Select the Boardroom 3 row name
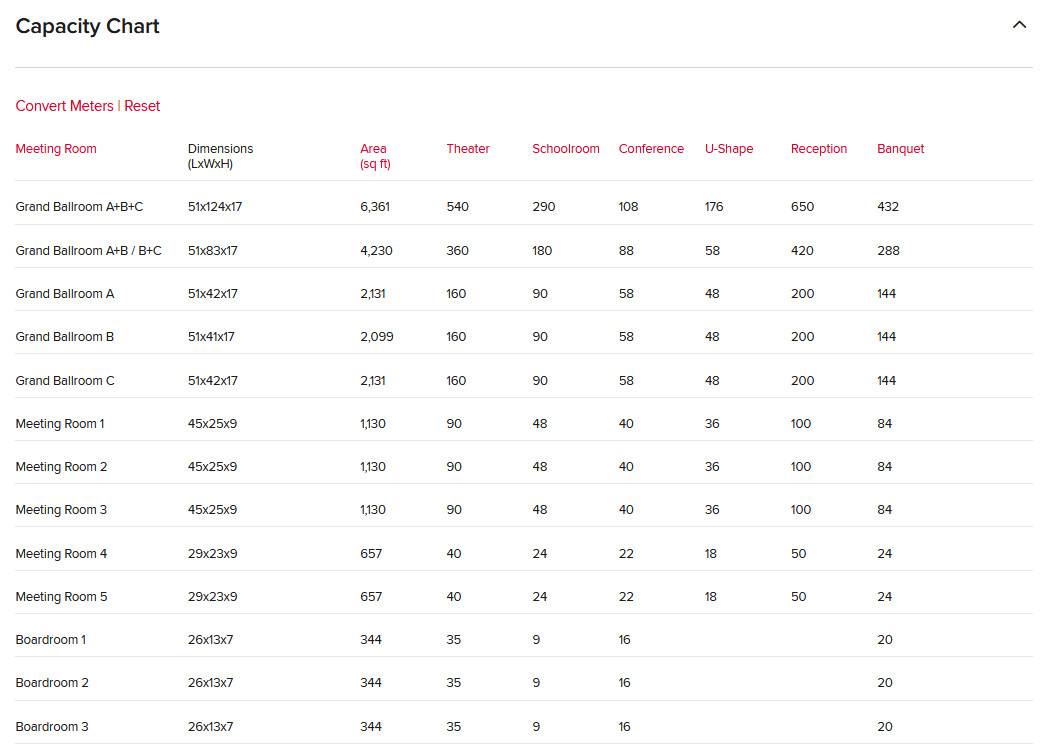The image size is (1044, 755). coord(52,726)
